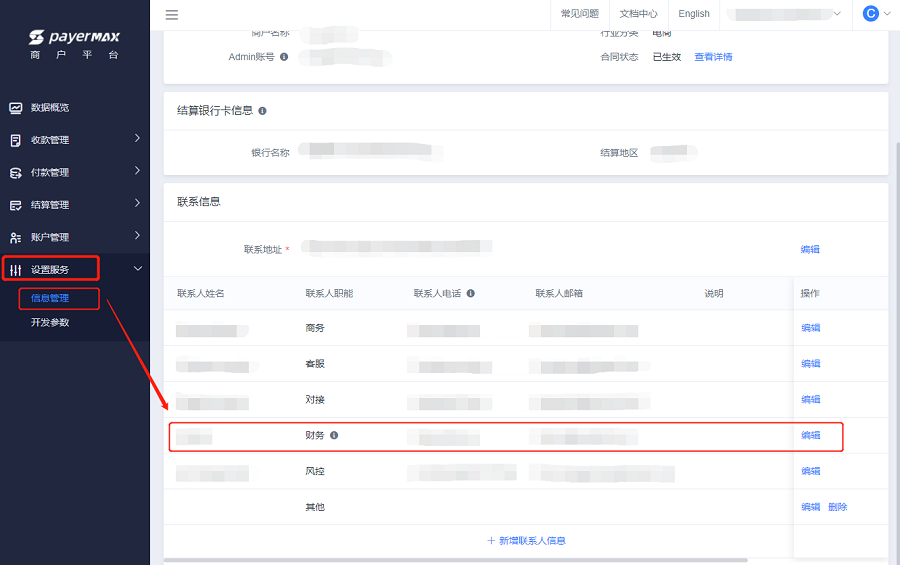Click the 商务 role cell
This screenshot has height=565, width=900.
tap(315, 328)
